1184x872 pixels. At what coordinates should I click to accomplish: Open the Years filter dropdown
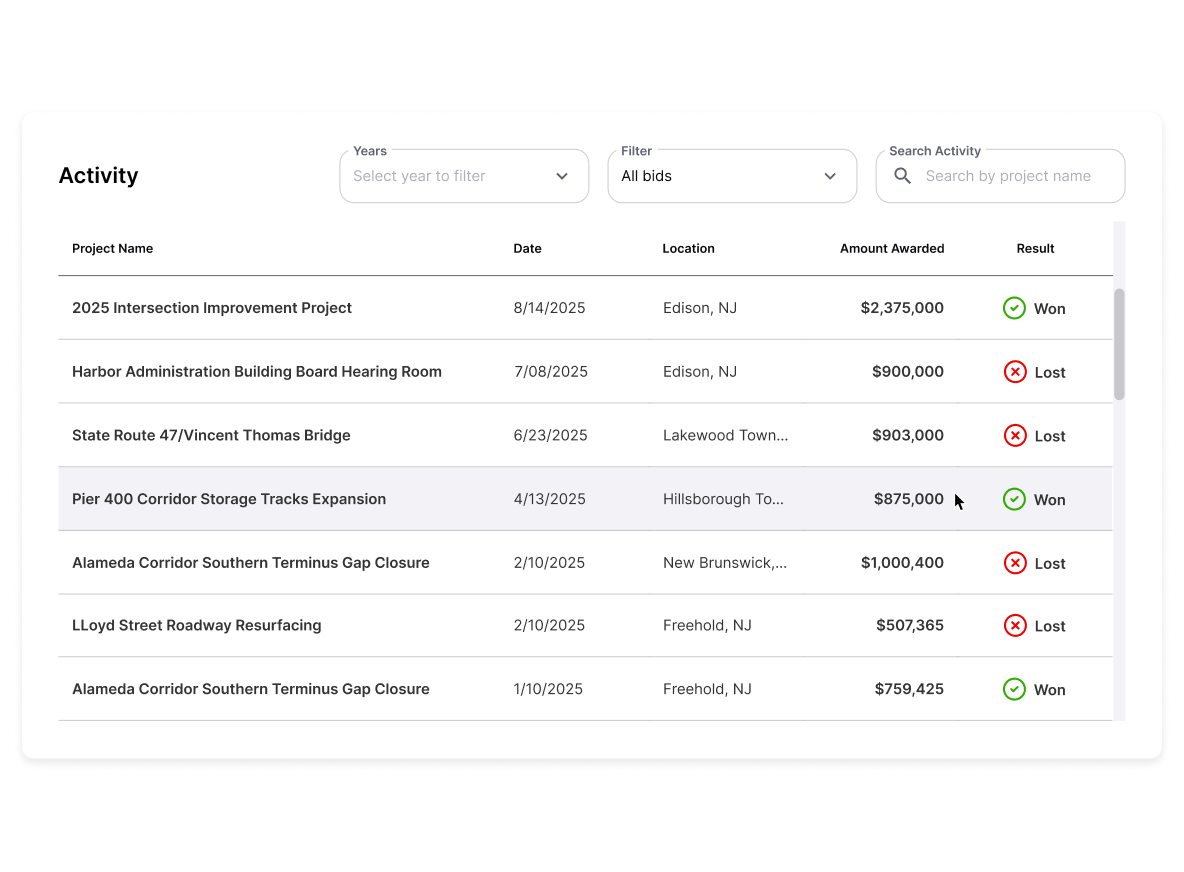coord(463,176)
